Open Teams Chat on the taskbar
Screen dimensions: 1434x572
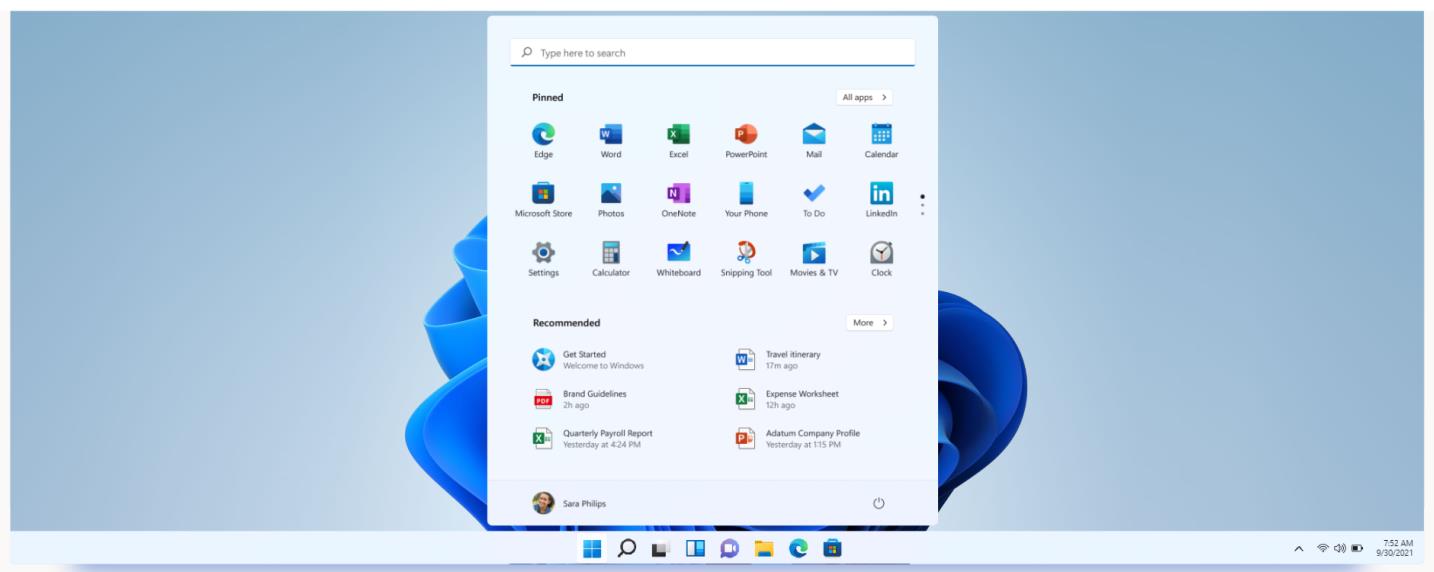[x=729, y=548]
